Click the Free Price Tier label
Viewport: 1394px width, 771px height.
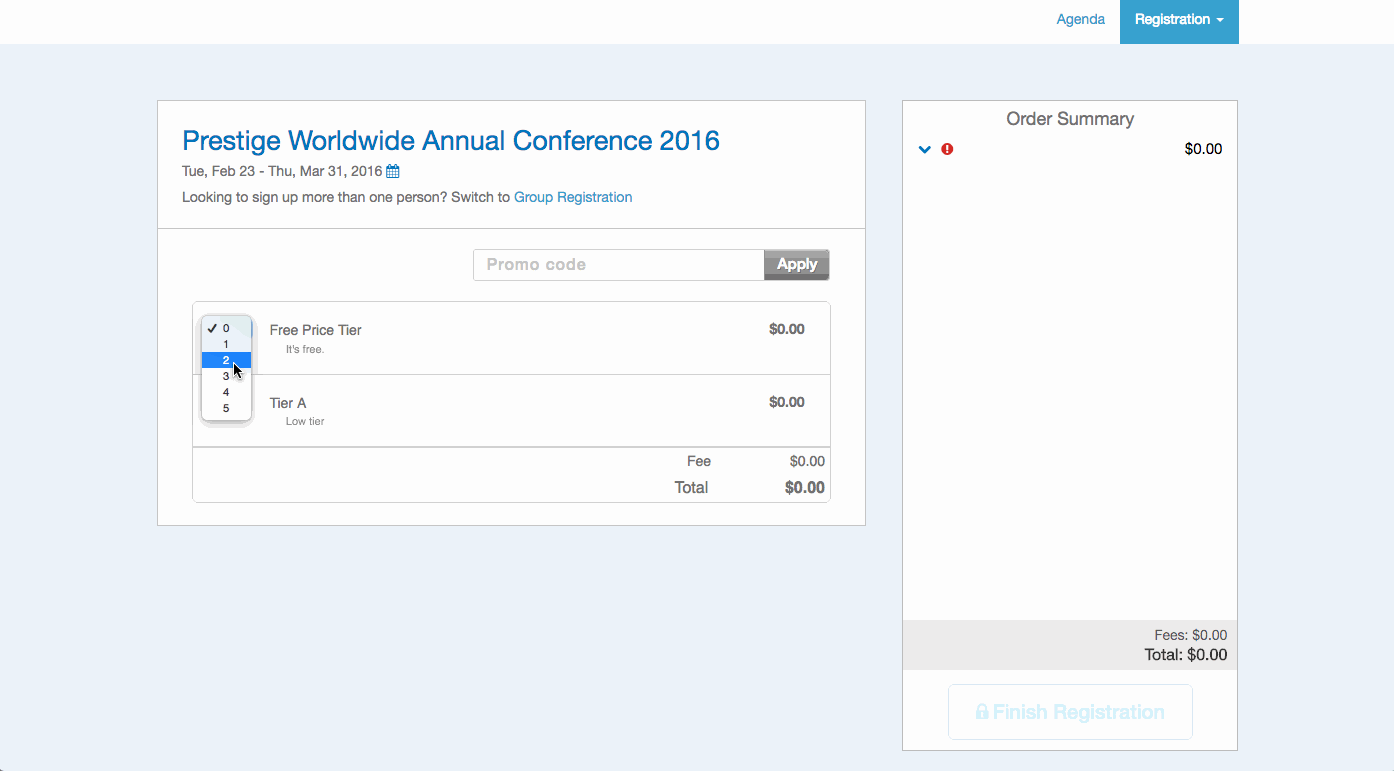315,330
